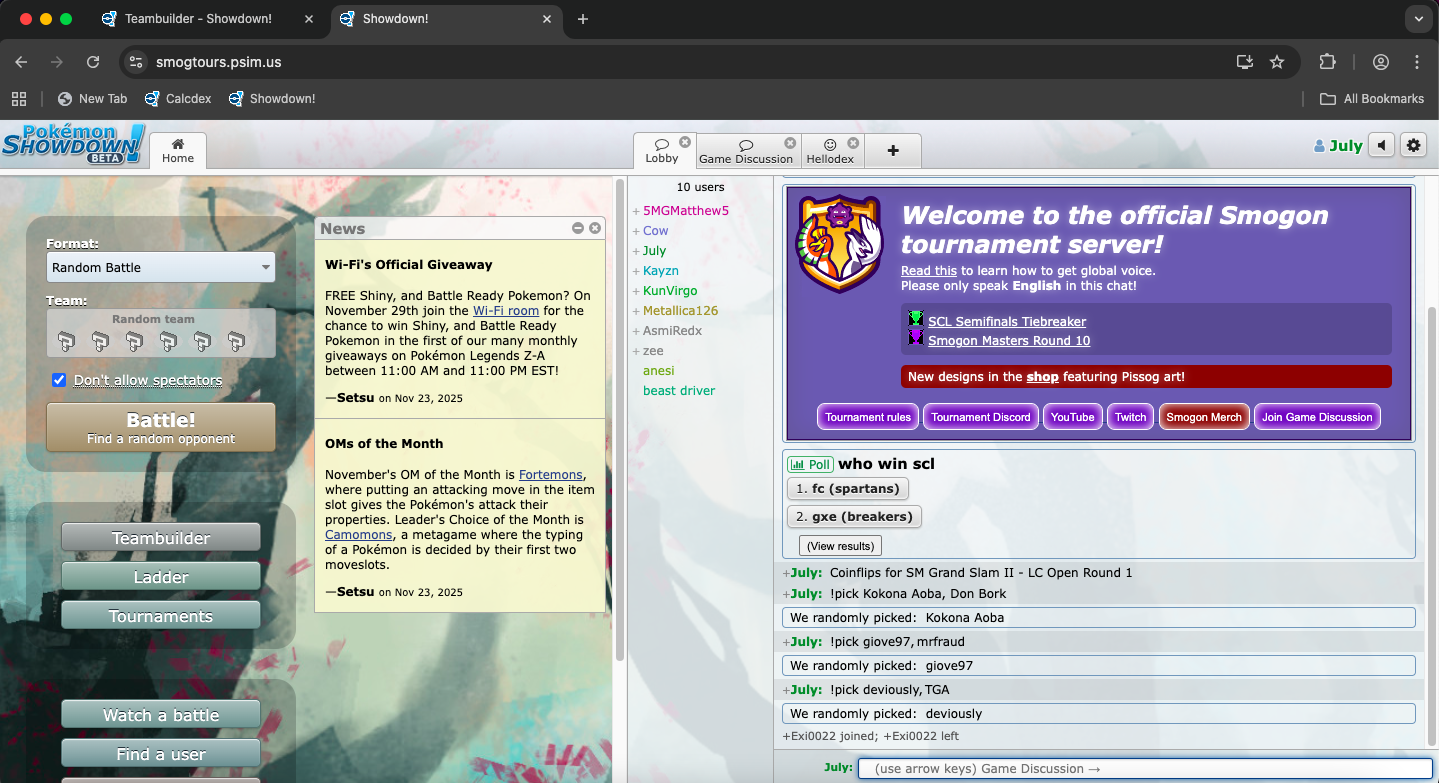Image resolution: width=1439 pixels, height=783 pixels.
Task: Click the chat message input field
Action: pos(1144,768)
